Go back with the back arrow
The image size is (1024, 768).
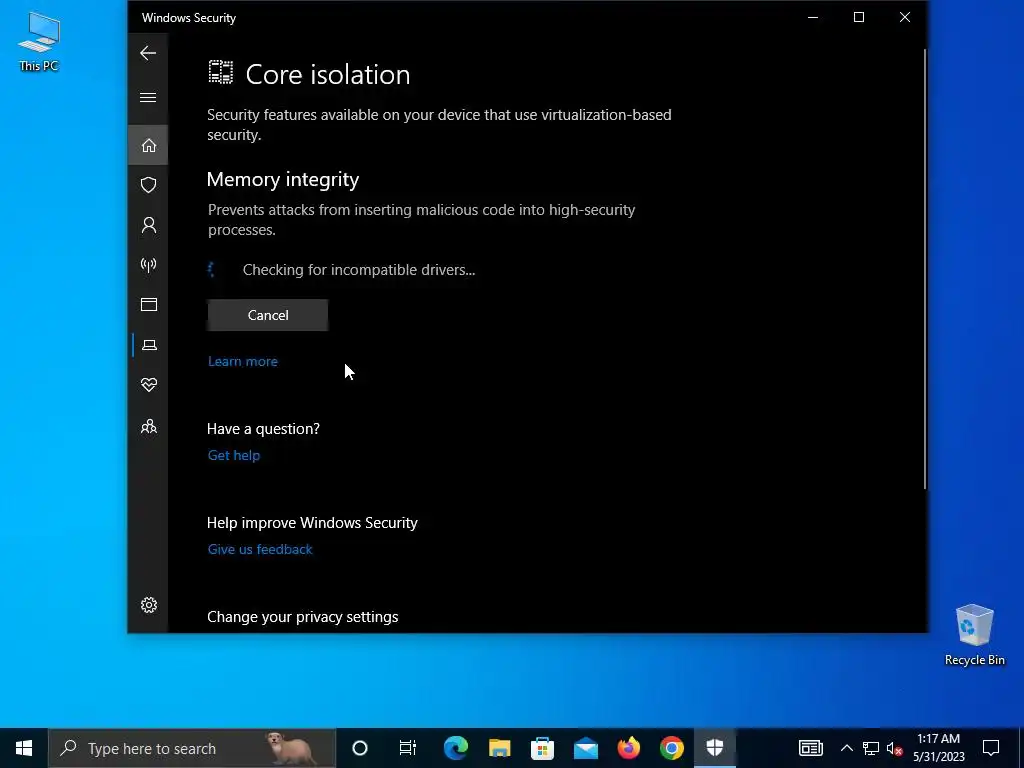148,53
